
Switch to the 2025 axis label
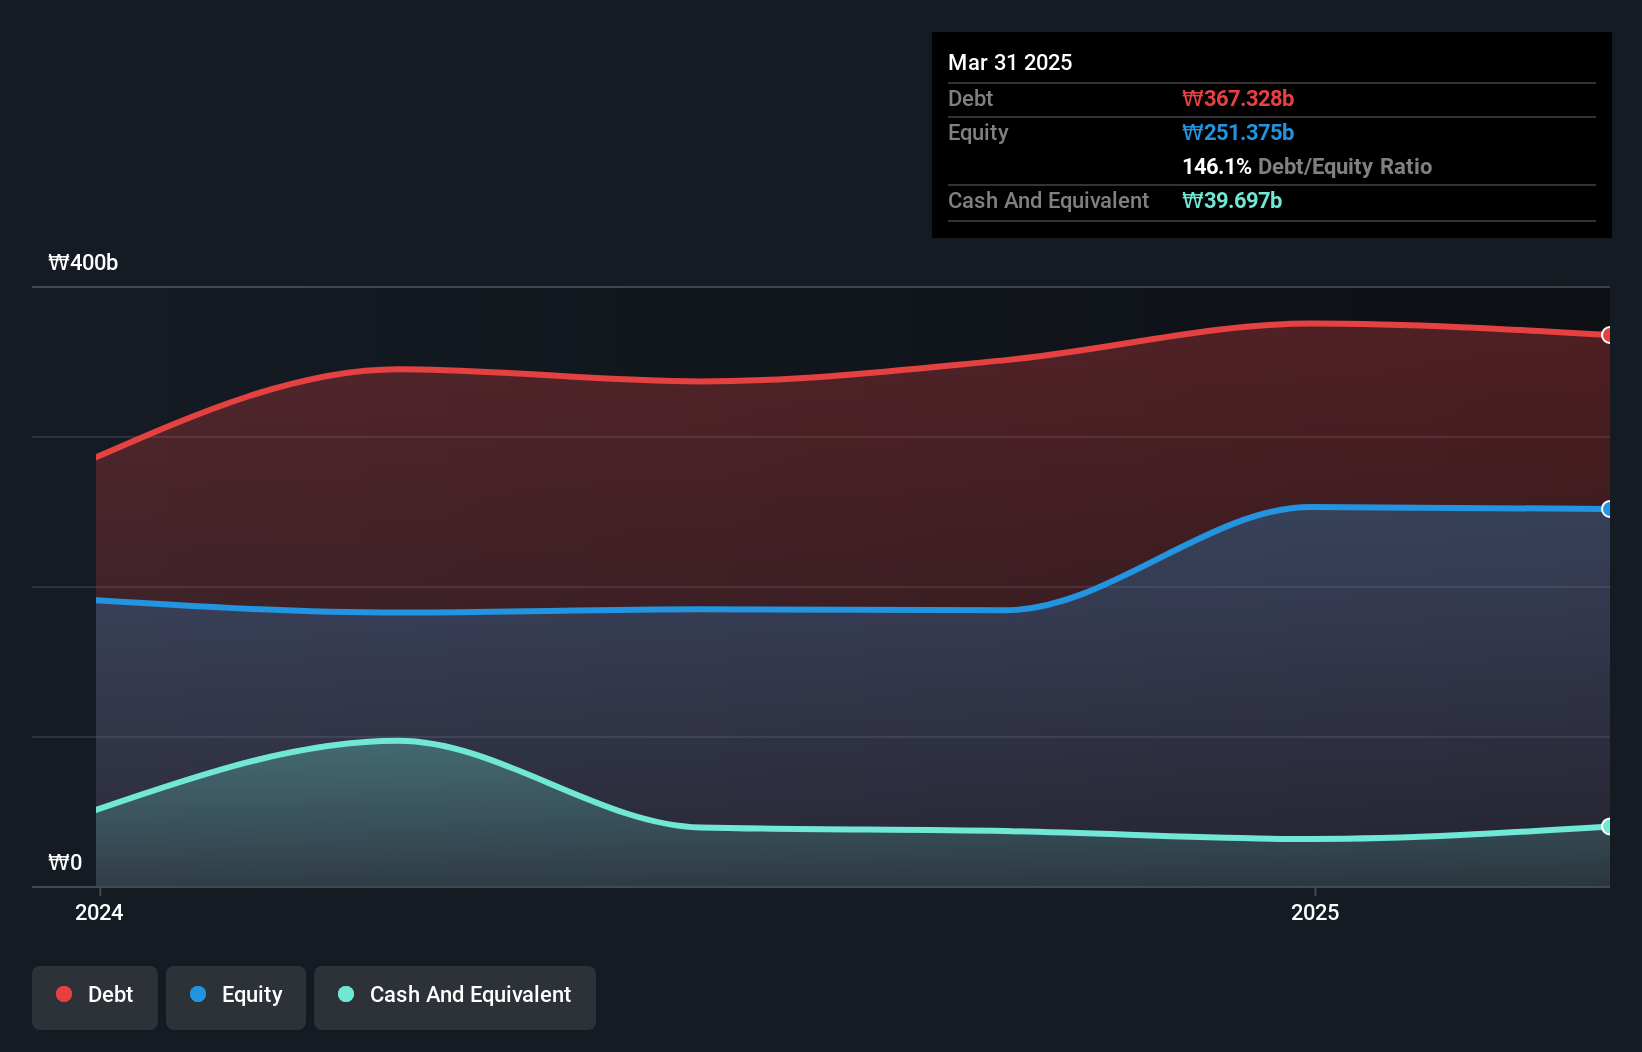coord(1316,912)
